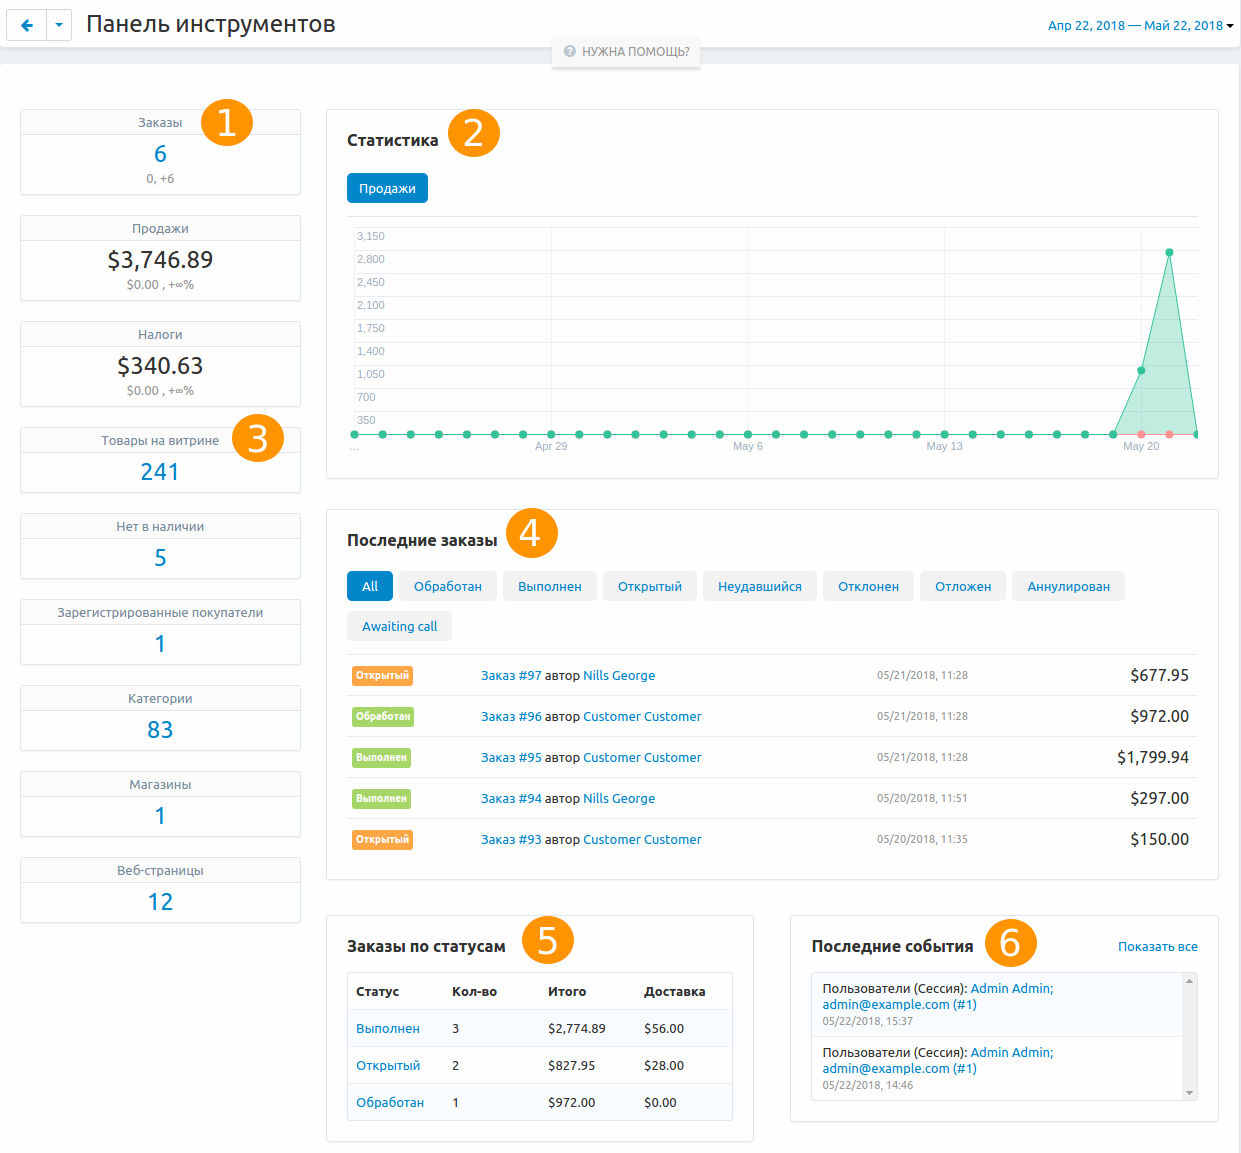This screenshot has width=1241, height=1153.
Task: Open customer Nills George on order #94
Action: (619, 798)
